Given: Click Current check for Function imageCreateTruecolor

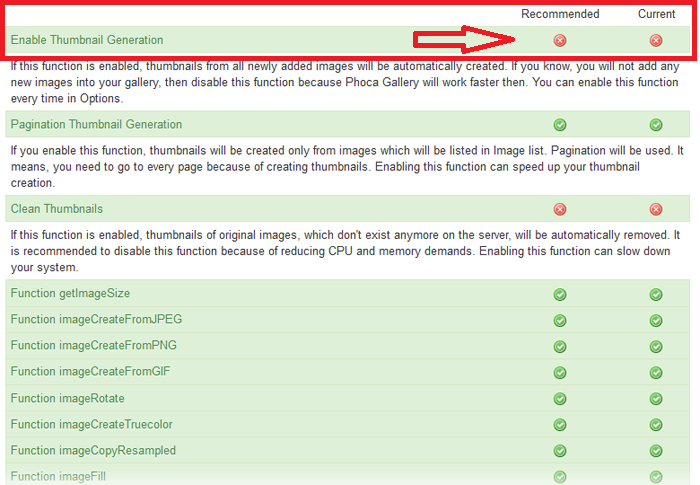Looking at the screenshot, I should tap(656, 424).
